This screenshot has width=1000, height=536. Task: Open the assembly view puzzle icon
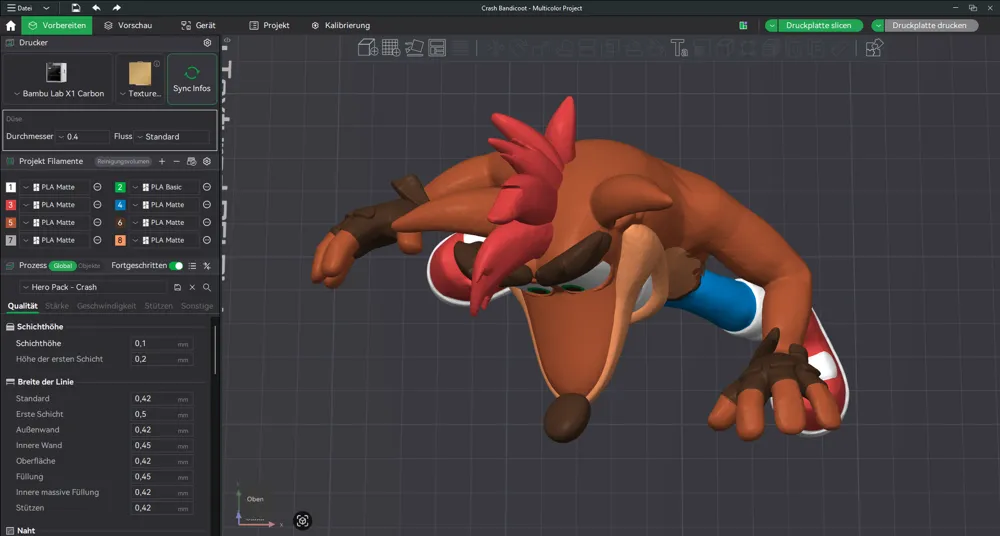click(x=874, y=48)
